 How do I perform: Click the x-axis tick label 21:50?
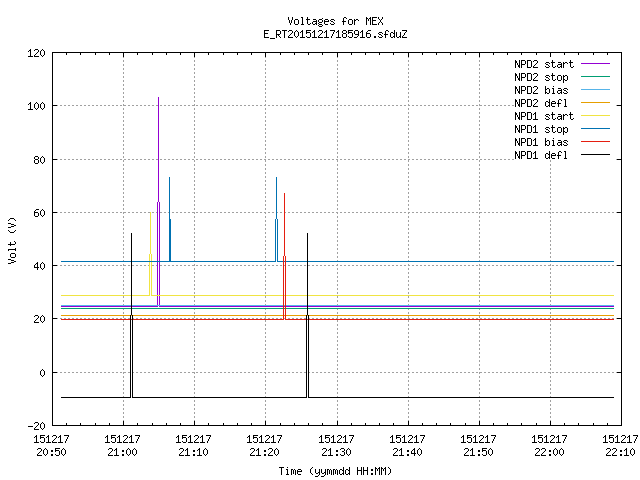[478, 452]
